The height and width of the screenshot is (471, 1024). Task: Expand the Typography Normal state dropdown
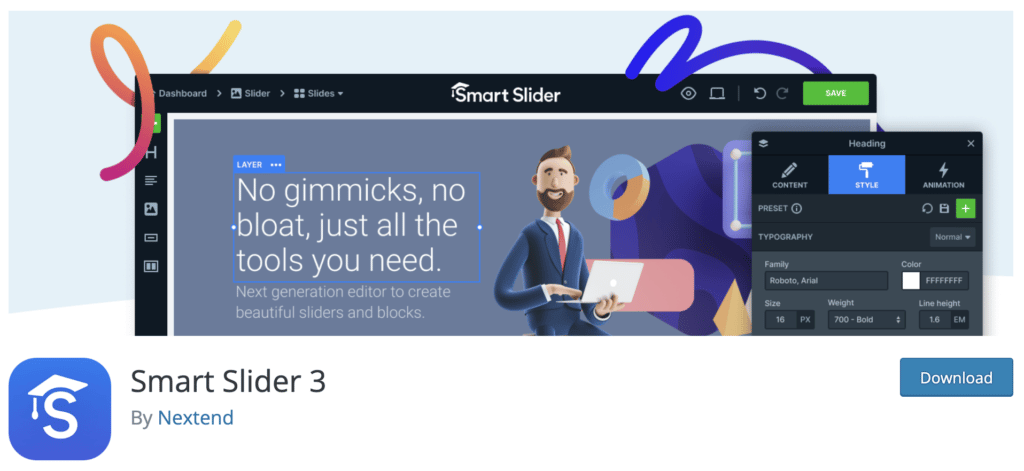(952, 237)
